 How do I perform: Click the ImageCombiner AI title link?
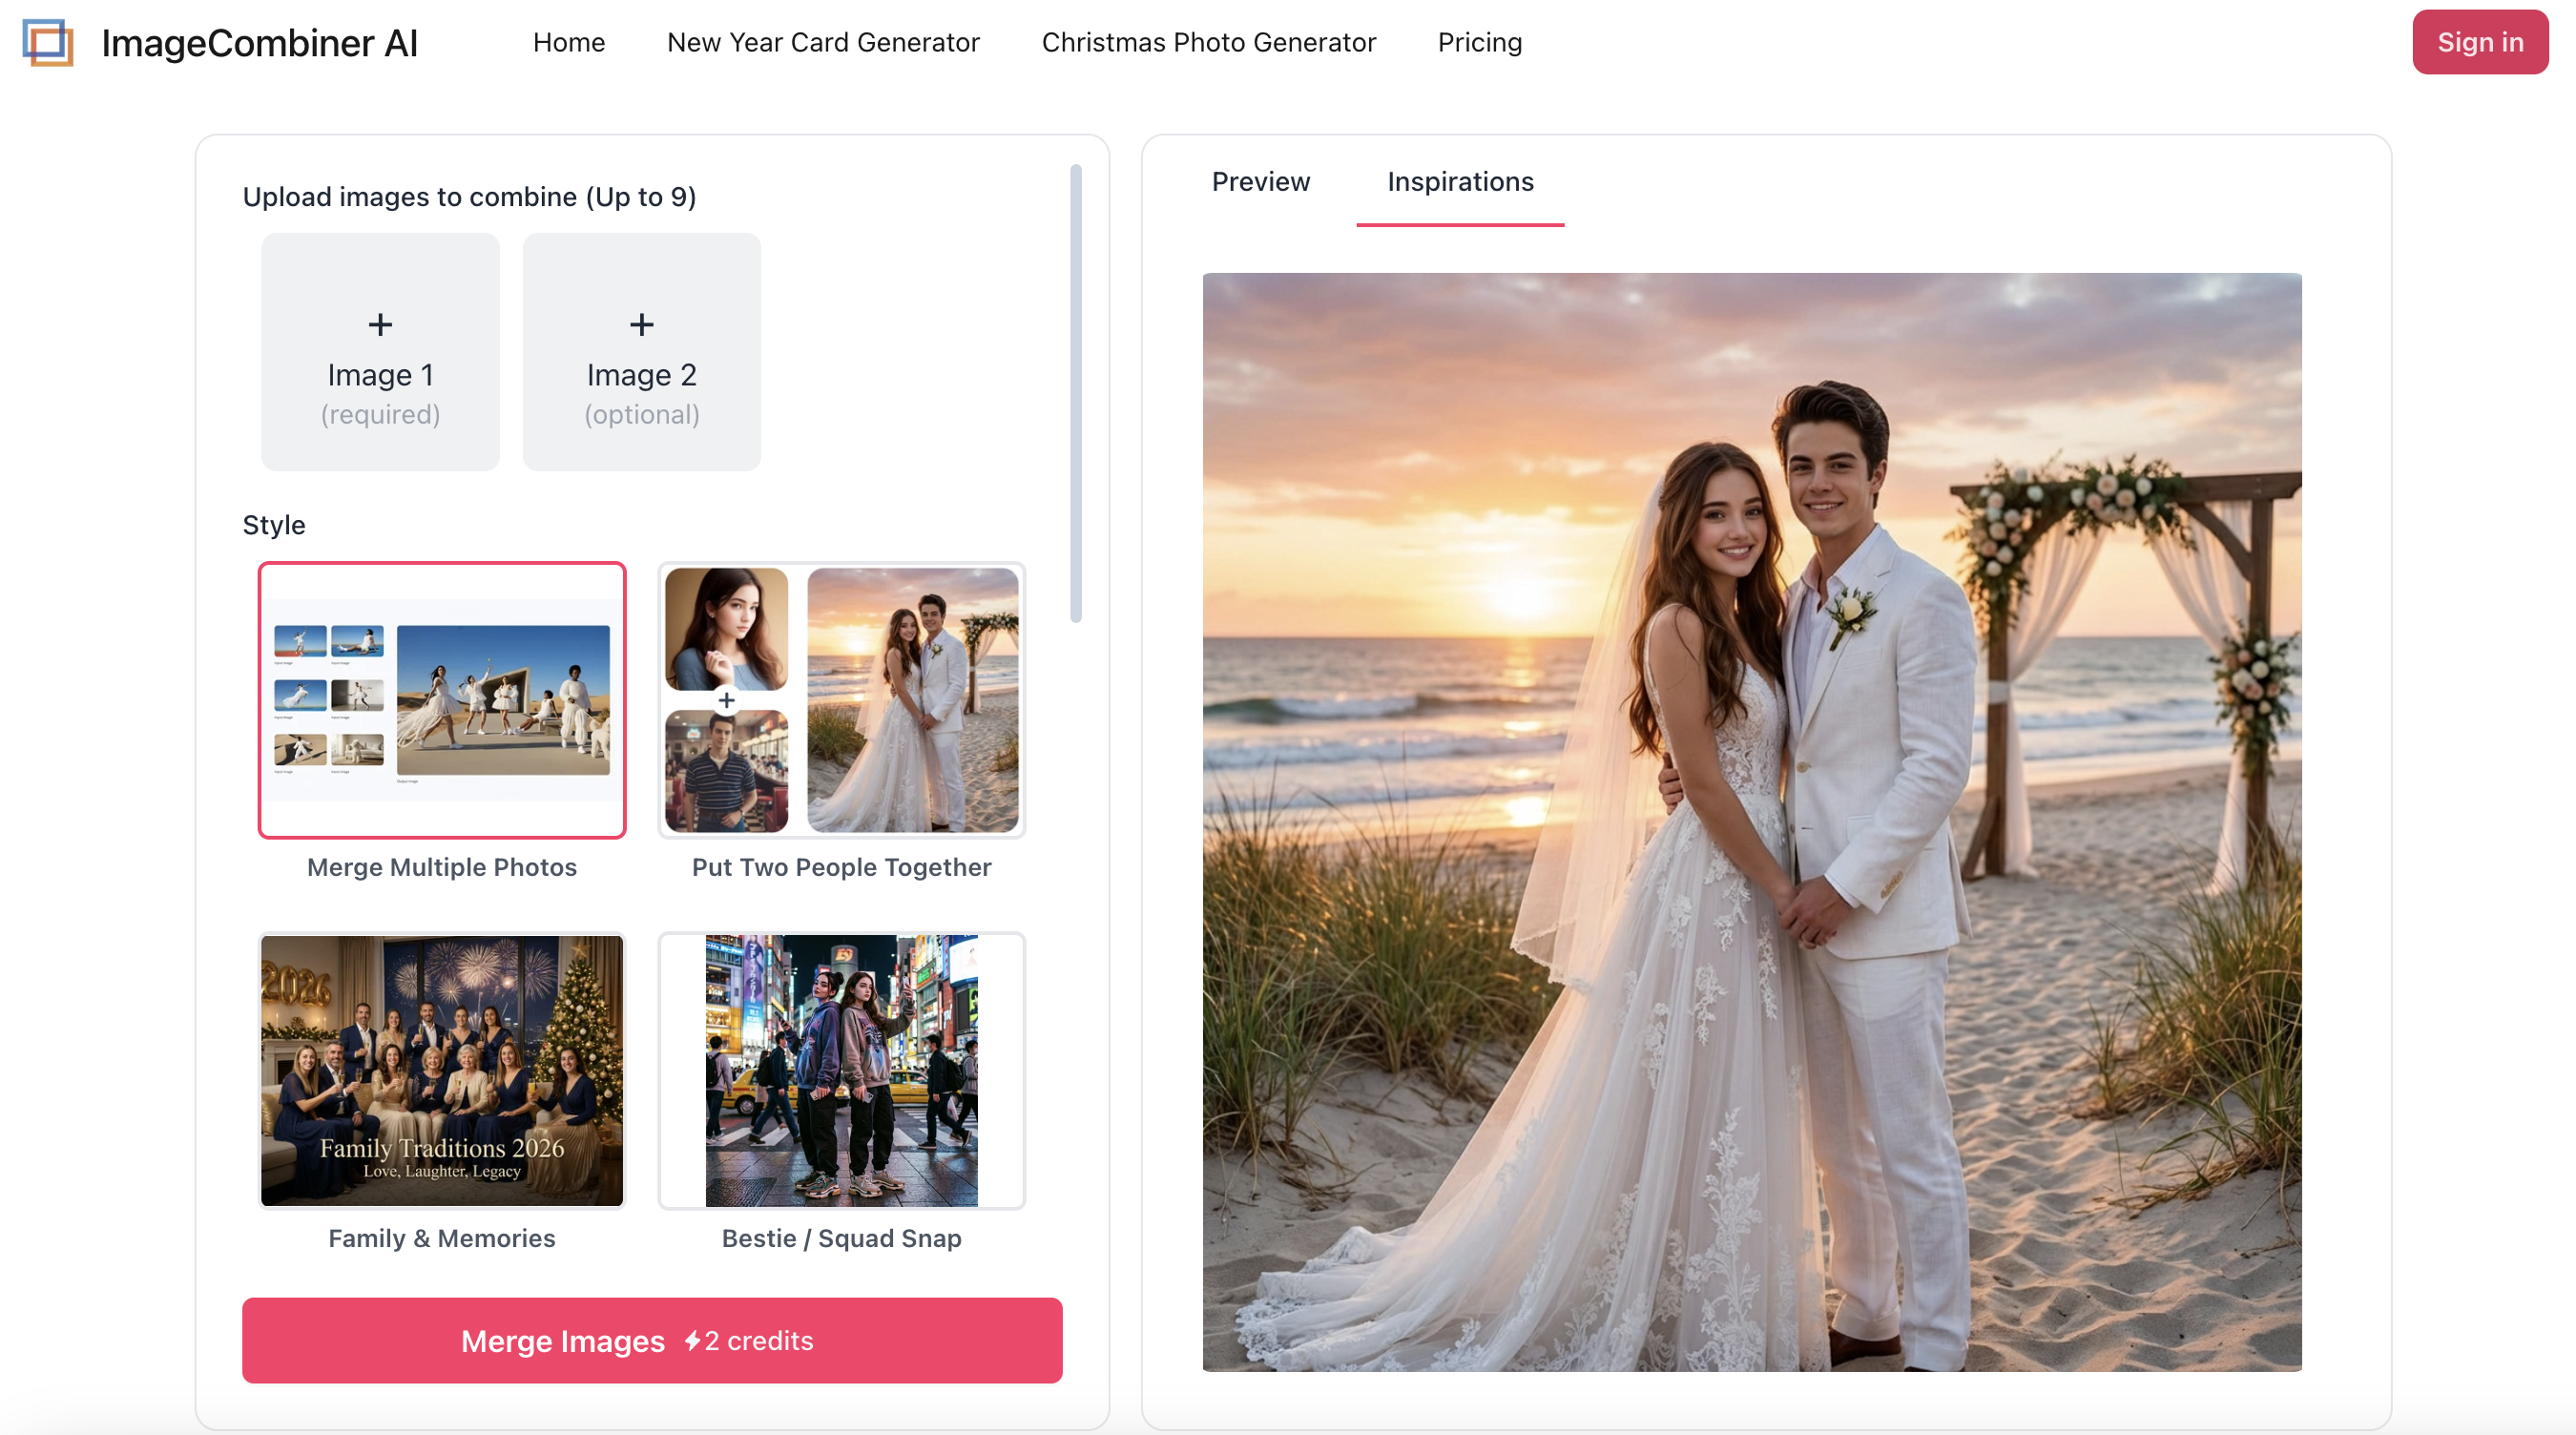coord(259,43)
